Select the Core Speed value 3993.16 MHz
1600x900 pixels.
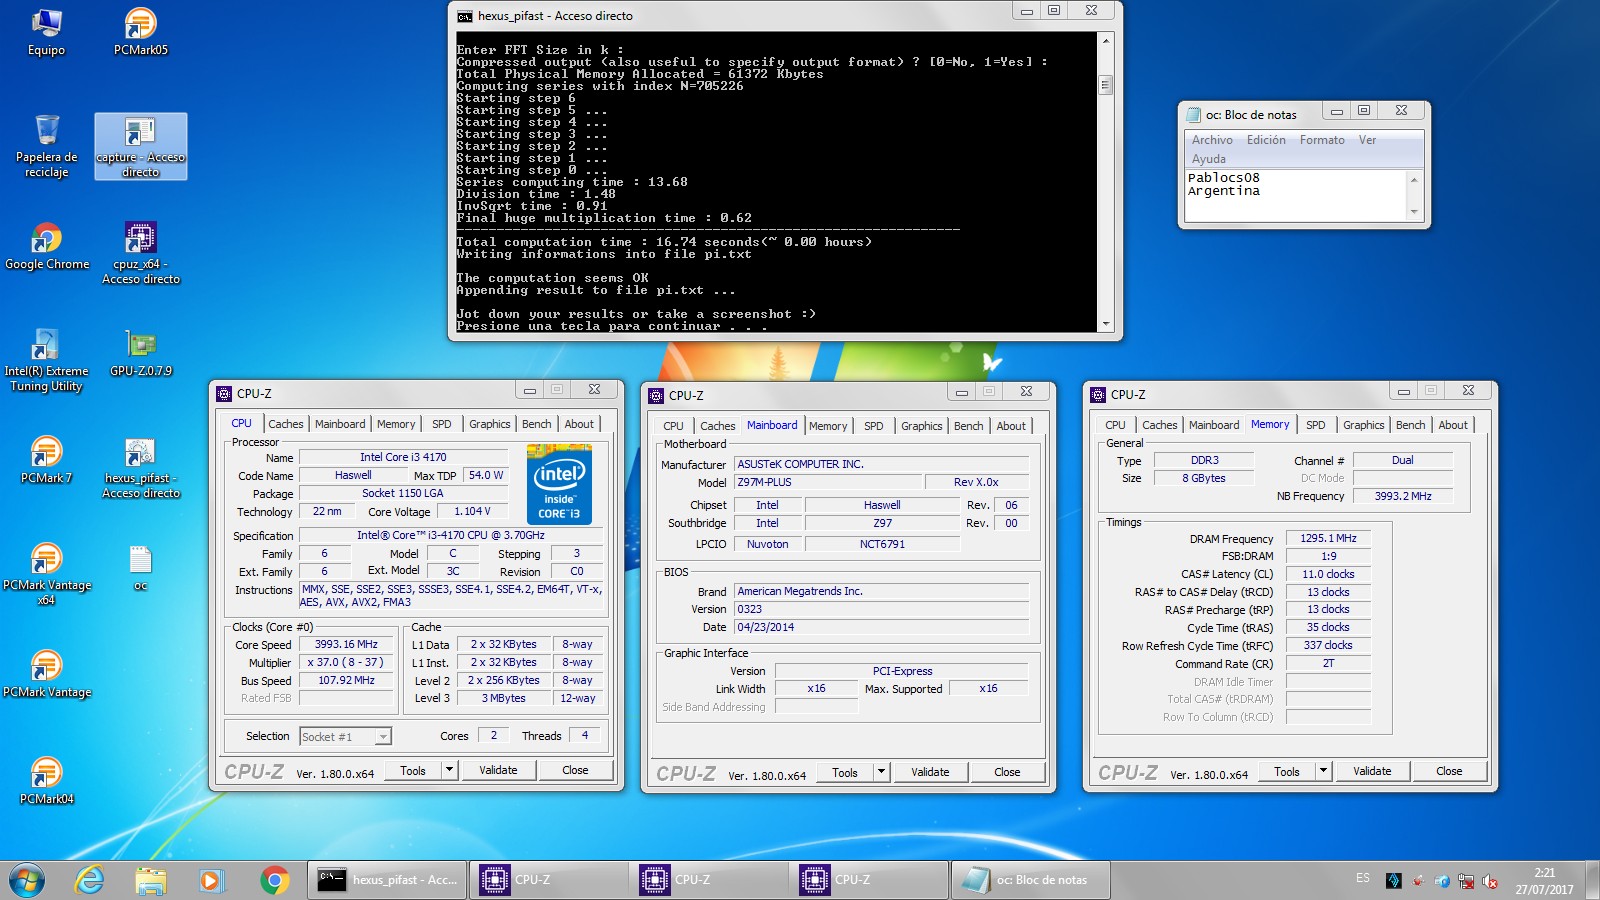pyautogui.click(x=346, y=645)
